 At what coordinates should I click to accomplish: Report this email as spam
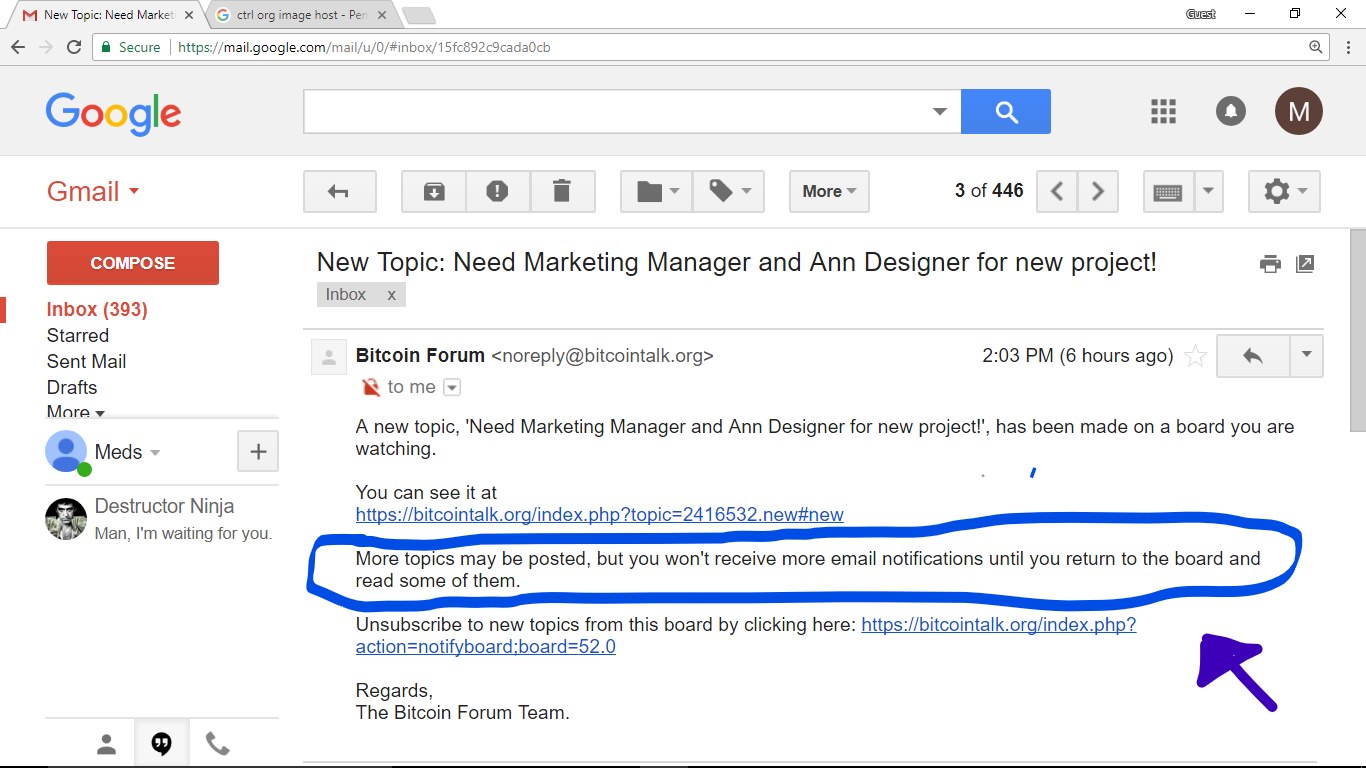click(x=497, y=192)
